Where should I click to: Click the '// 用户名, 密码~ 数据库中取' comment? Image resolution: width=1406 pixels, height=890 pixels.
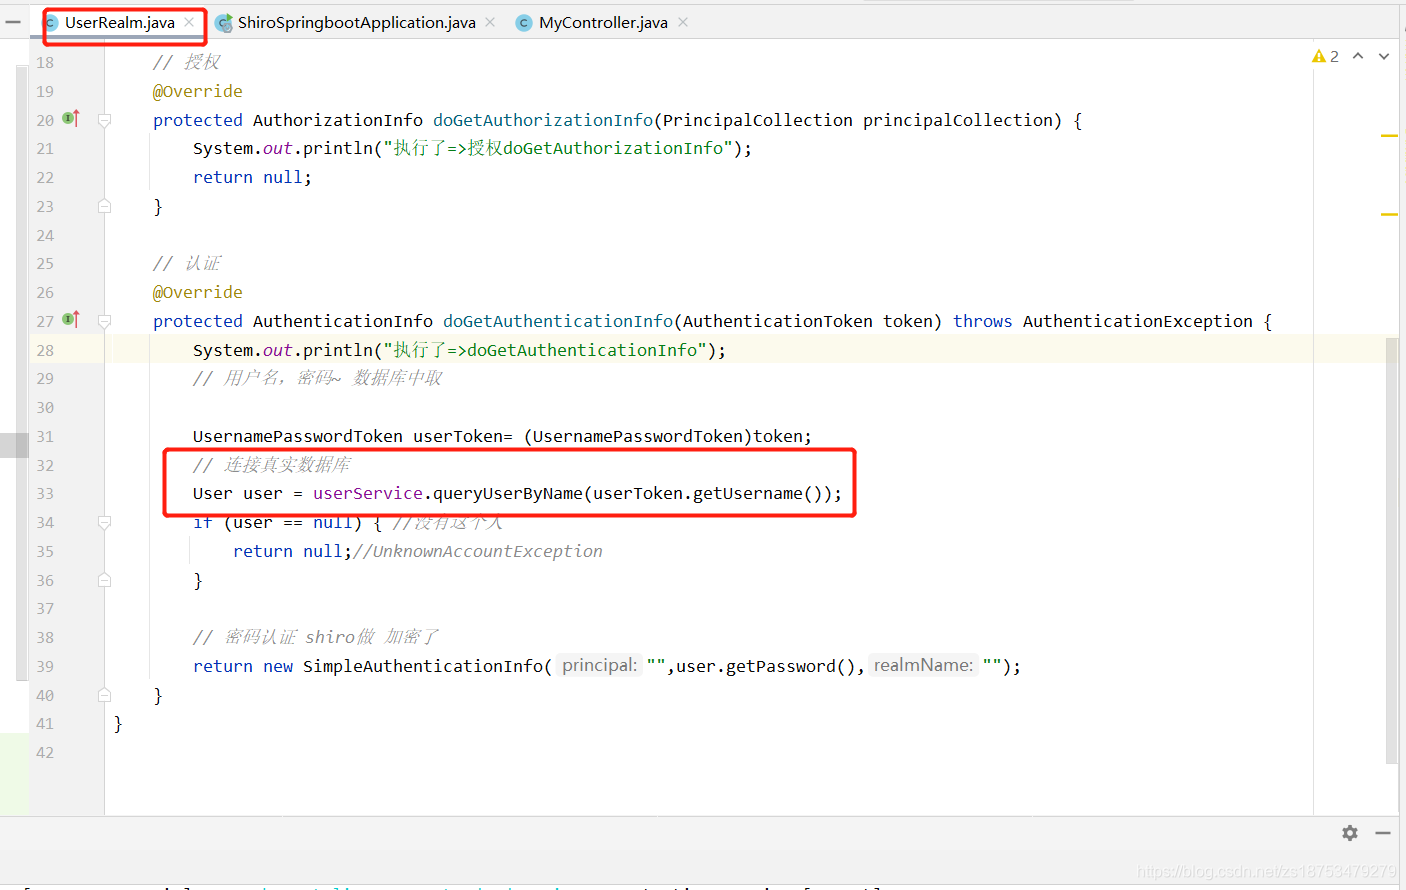(318, 378)
